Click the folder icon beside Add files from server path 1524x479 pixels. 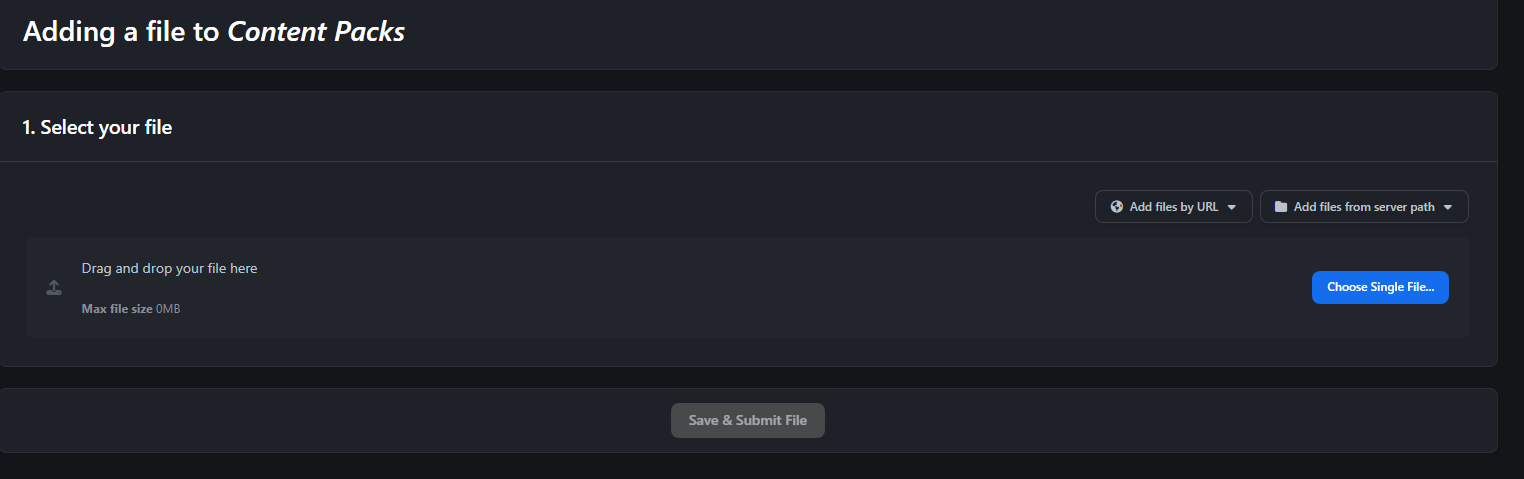pos(1281,207)
